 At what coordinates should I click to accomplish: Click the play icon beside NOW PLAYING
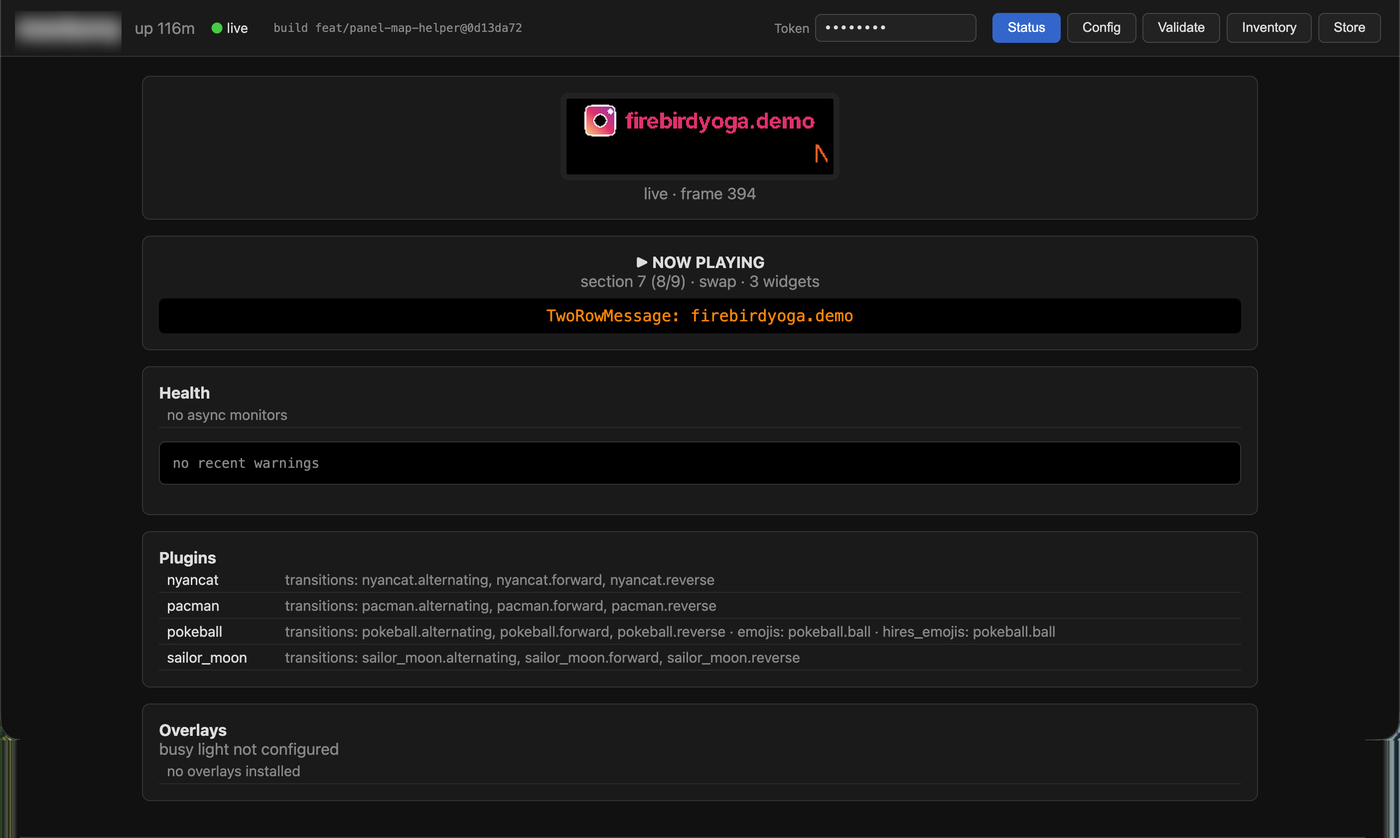[x=642, y=262]
